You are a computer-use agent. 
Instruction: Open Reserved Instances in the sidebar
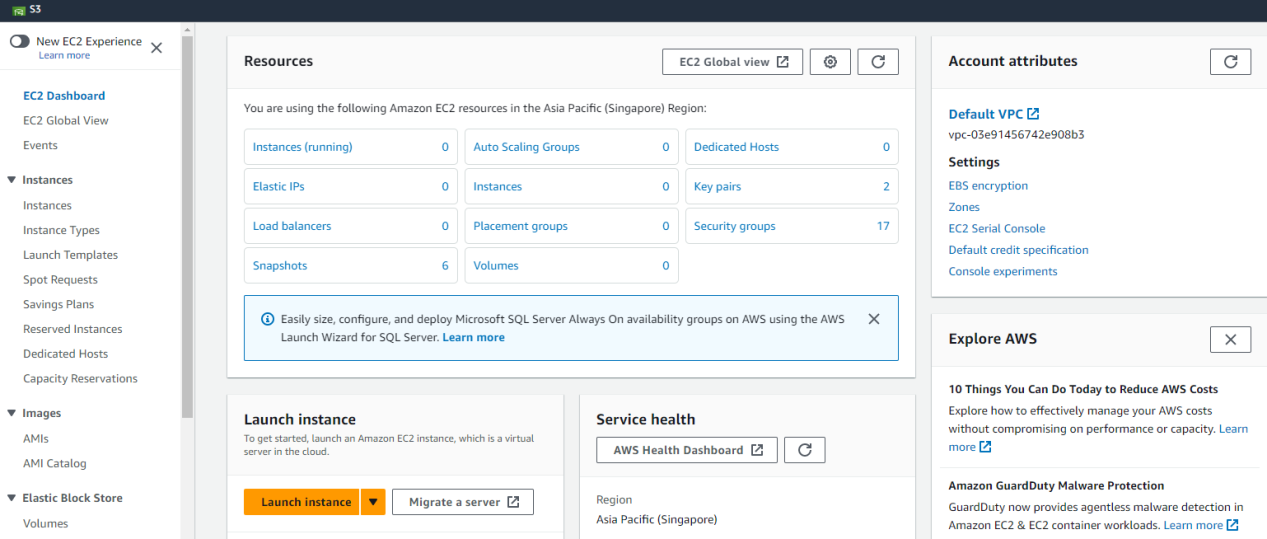pos(73,329)
